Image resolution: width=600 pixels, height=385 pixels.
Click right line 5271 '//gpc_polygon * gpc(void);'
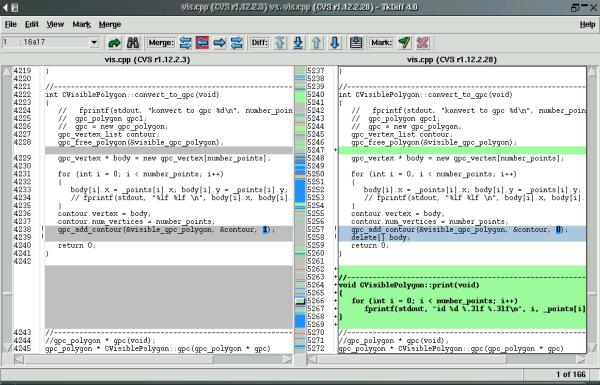(x=394, y=341)
